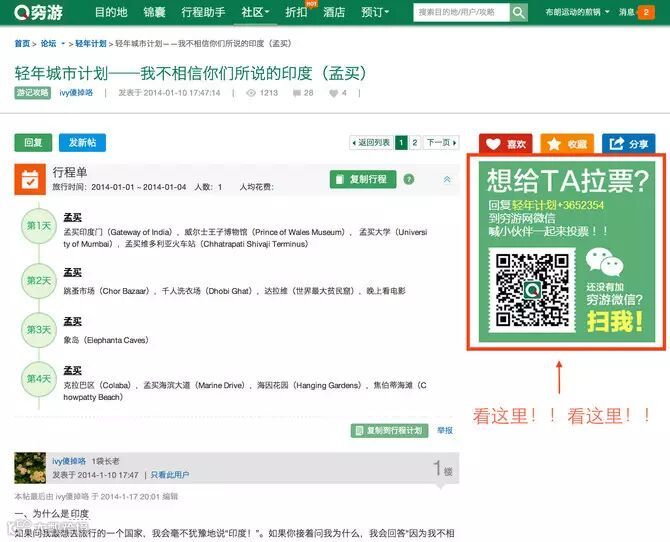Screen dimensions: 670x542
Task: Click the green 回复 button
Action: (33, 142)
